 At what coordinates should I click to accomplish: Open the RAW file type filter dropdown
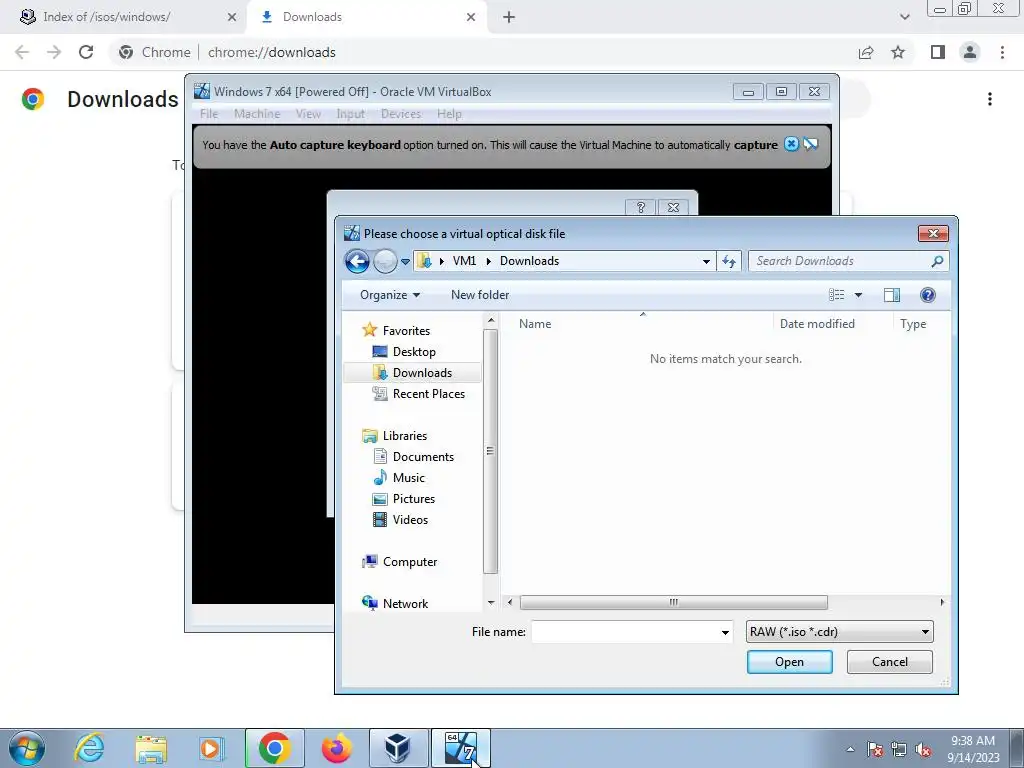click(x=839, y=632)
